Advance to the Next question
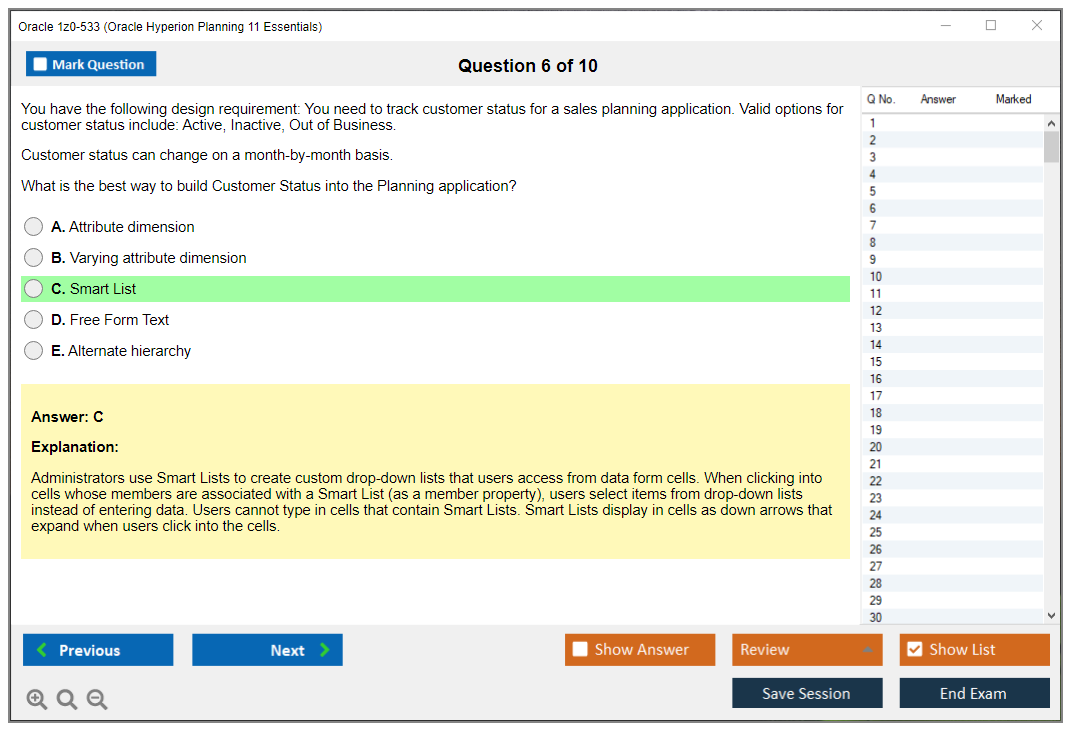The height and width of the screenshot is (735, 1075). [x=267, y=650]
